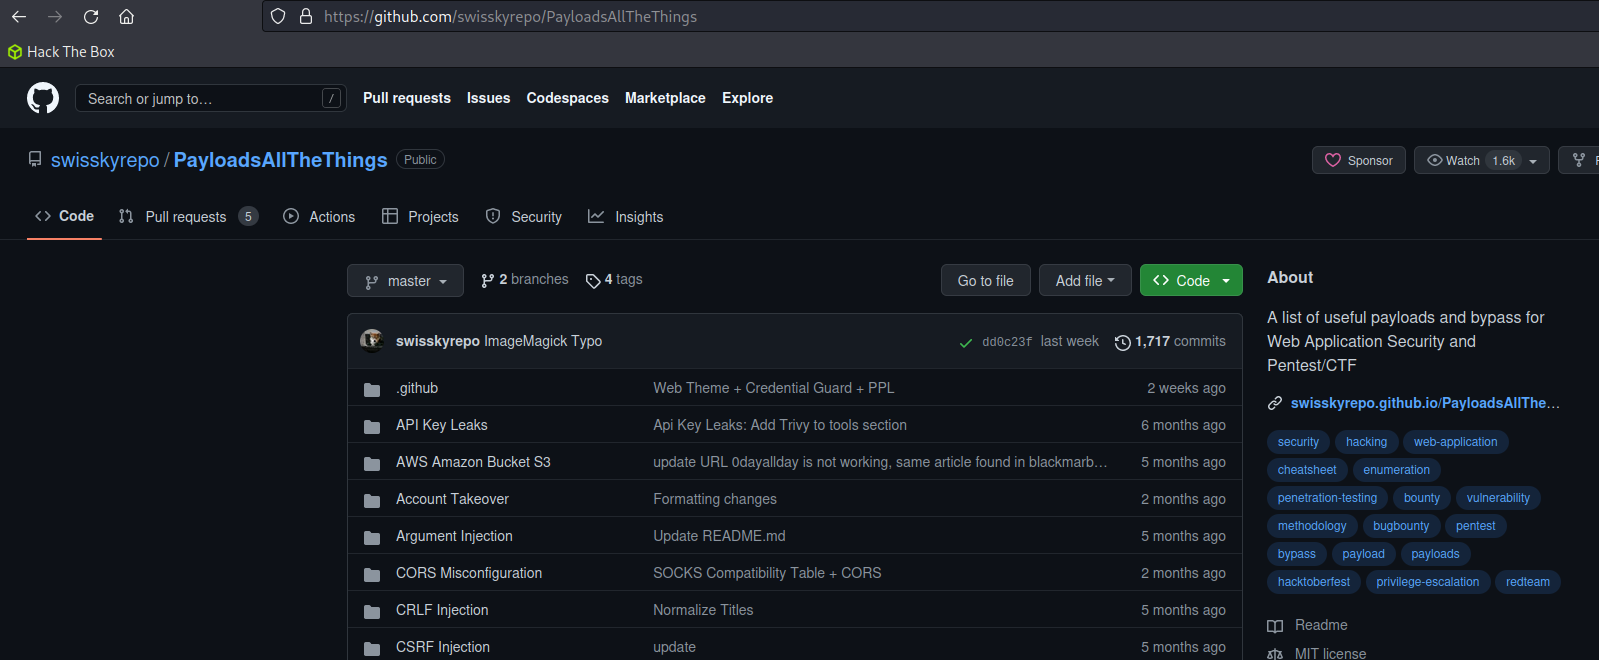Open the CORS Misconfiguration folder

469,573
